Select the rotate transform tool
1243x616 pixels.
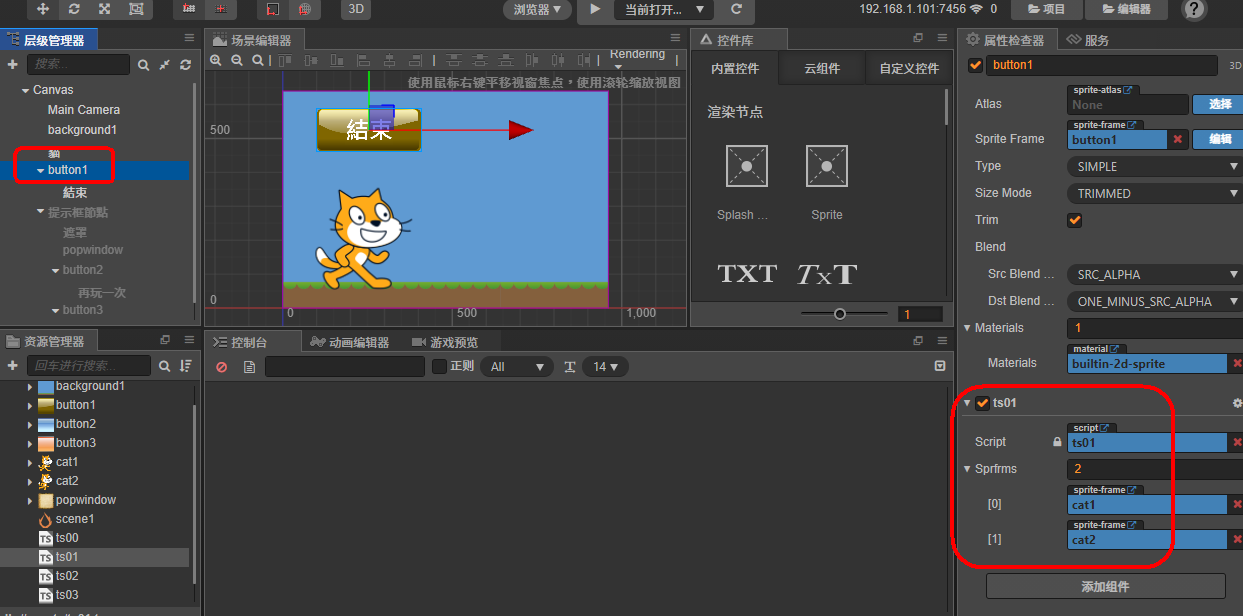(x=74, y=9)
